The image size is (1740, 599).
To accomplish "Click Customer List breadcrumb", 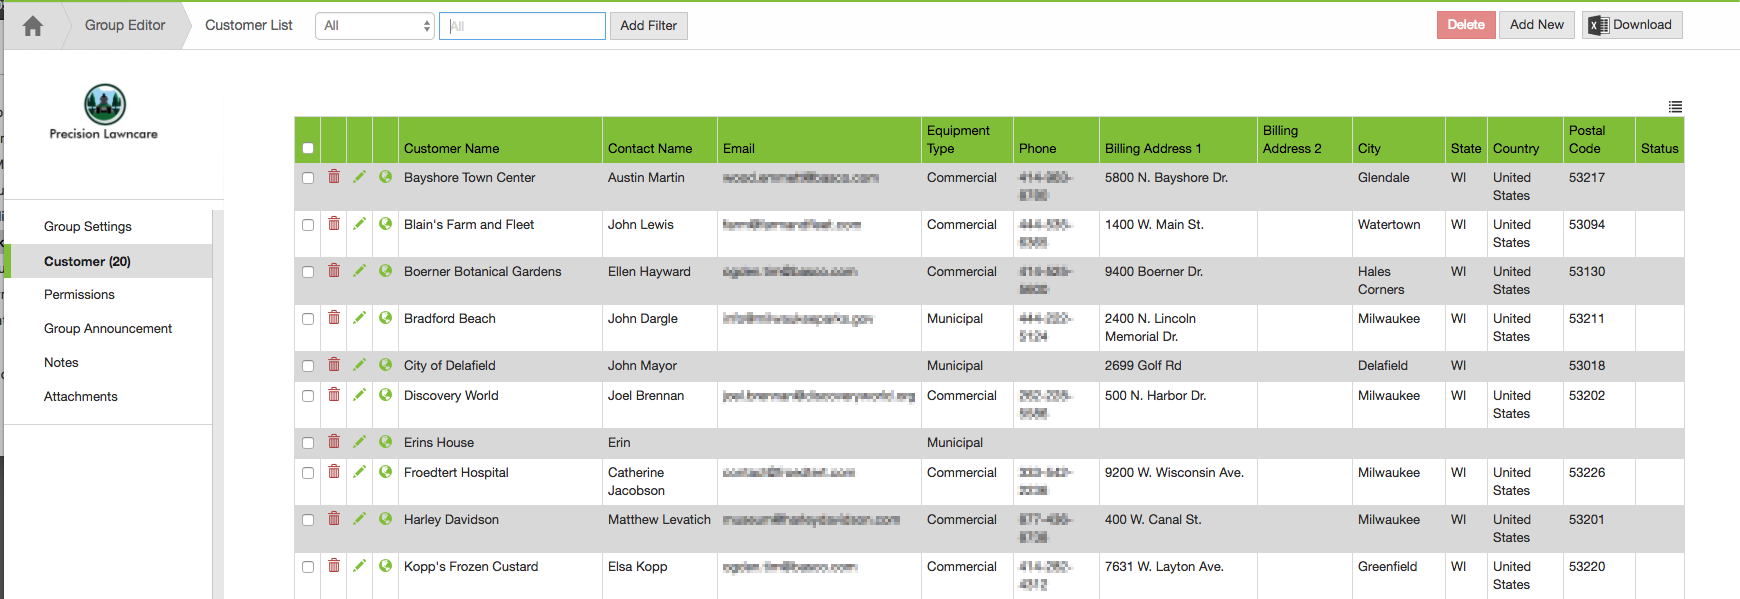I will tap(249, 25).
